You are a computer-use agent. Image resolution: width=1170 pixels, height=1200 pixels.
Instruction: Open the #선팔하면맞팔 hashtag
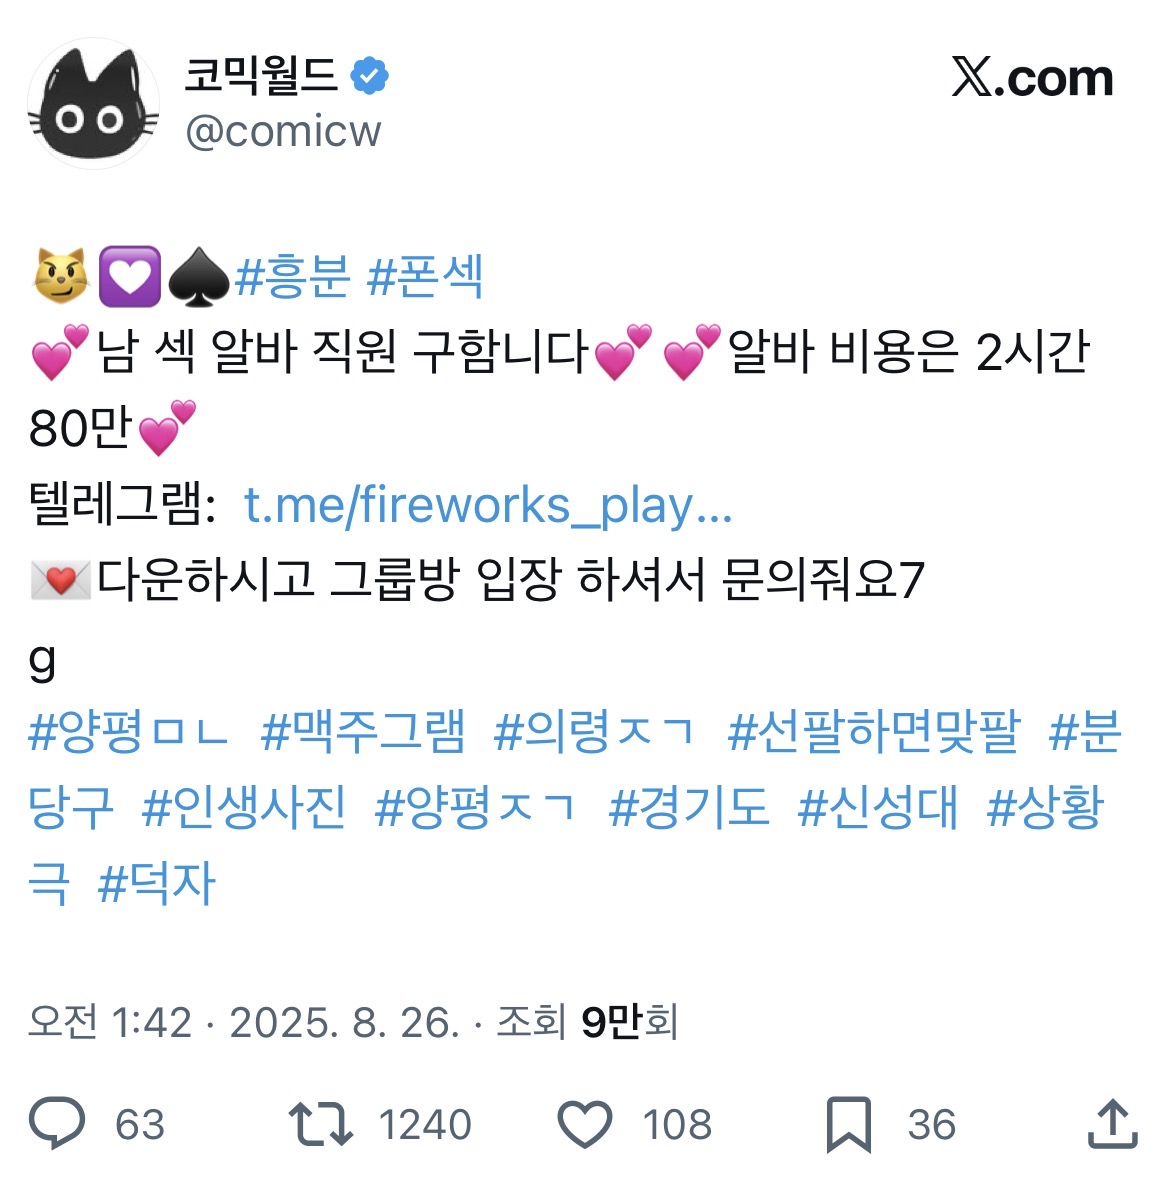[x=874, y=732]
